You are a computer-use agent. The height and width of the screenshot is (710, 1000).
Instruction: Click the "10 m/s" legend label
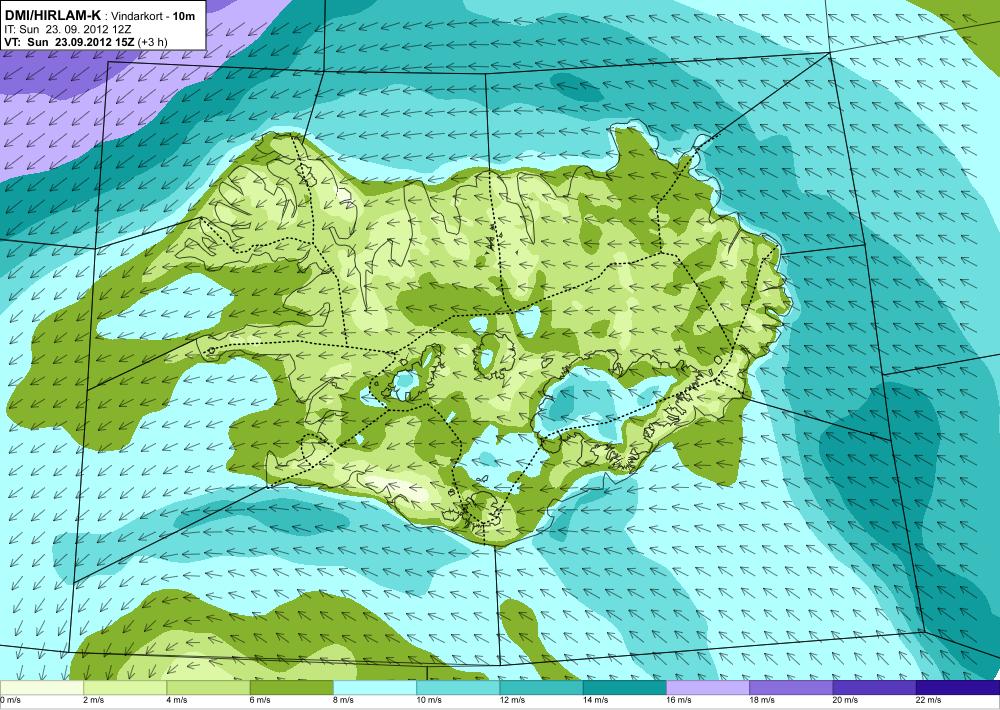pos(429,700)
